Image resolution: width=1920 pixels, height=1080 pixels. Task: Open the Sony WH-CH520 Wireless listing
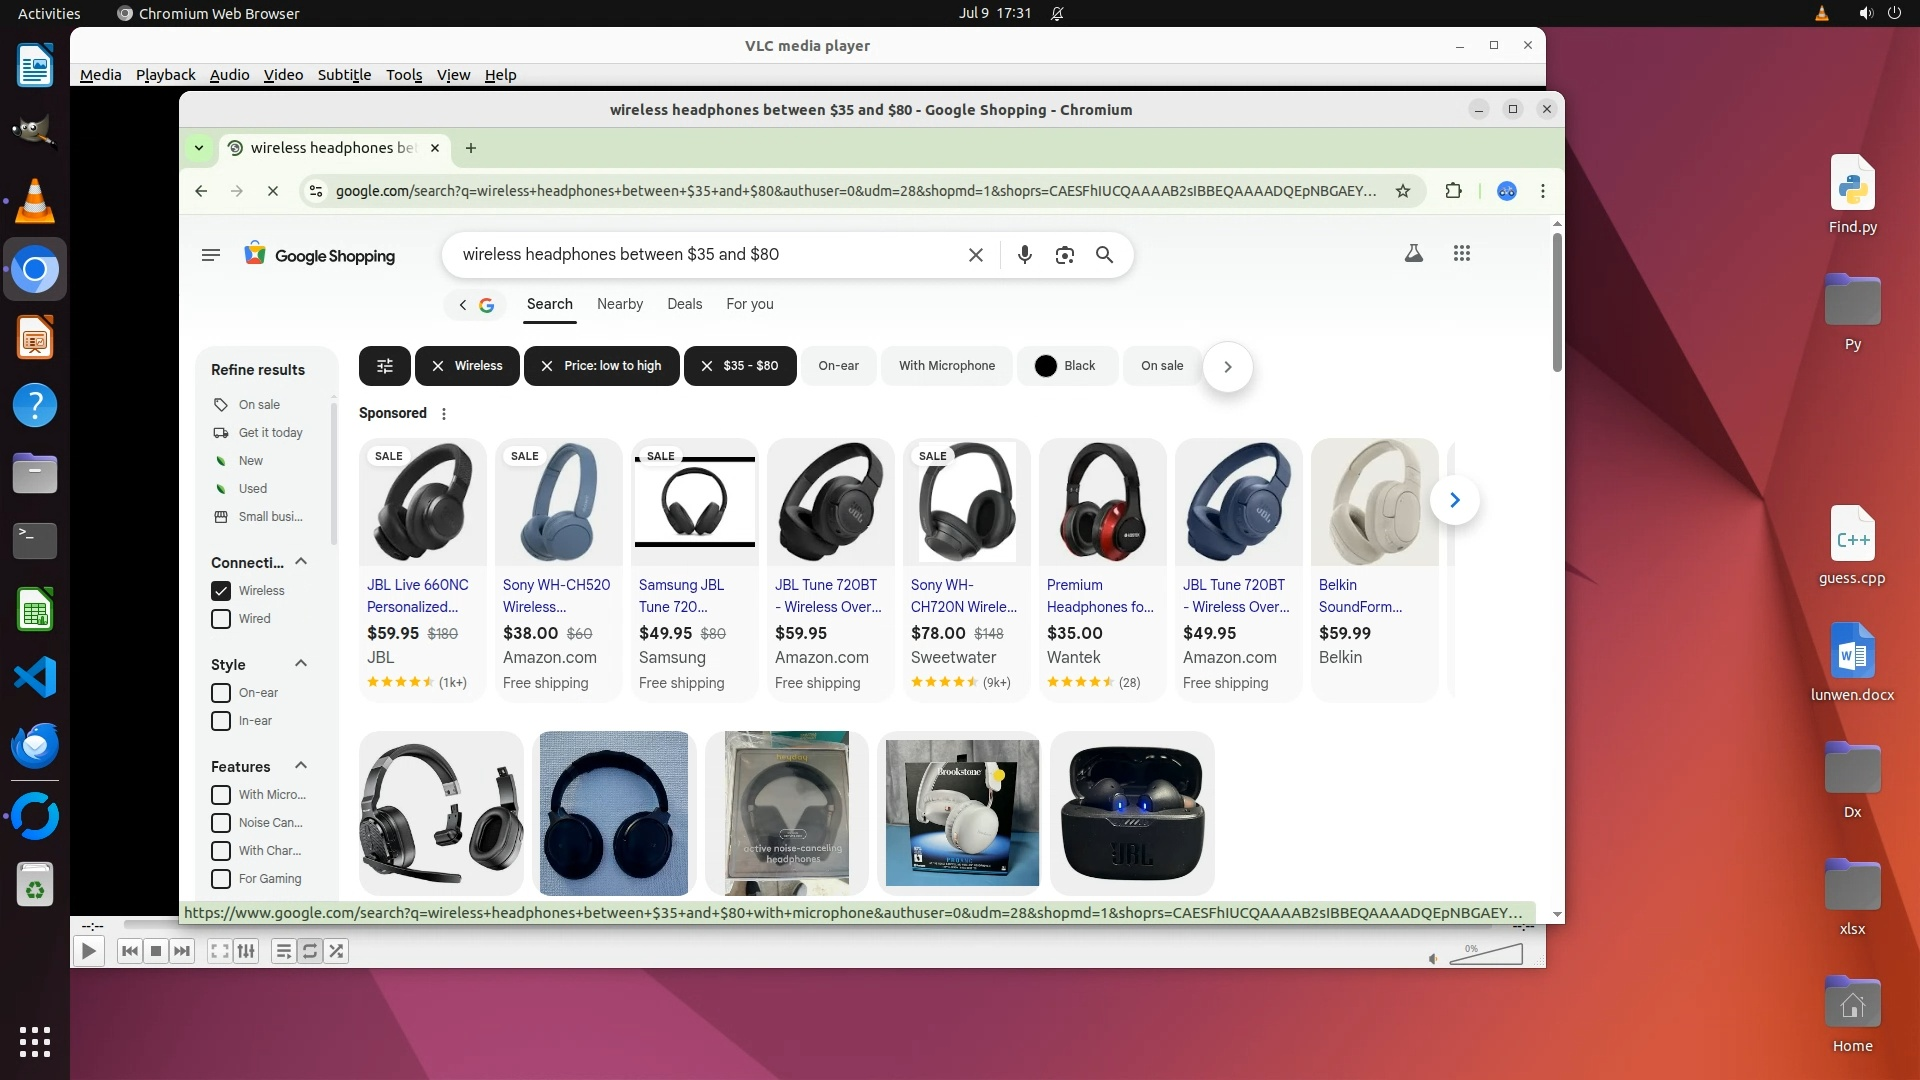pyautogui.click(x=556, y=595)
